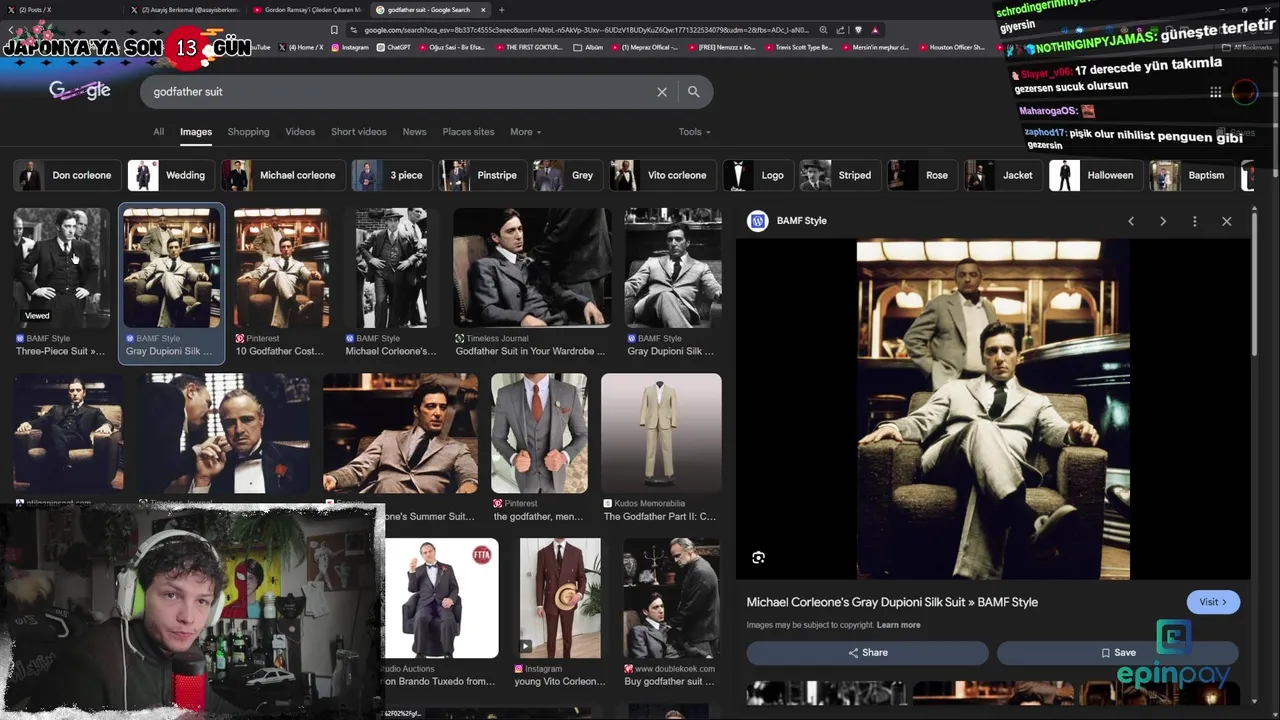Click the Share button in preview
Image resolution: width=1280 pixels, height=720 pixels.
click(x=867, y=653)
